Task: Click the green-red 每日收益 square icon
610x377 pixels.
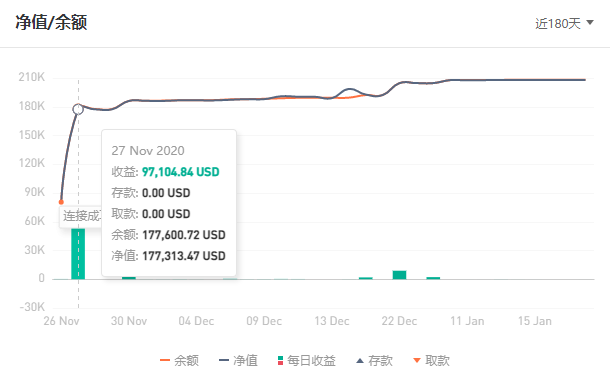Action: 280,361
